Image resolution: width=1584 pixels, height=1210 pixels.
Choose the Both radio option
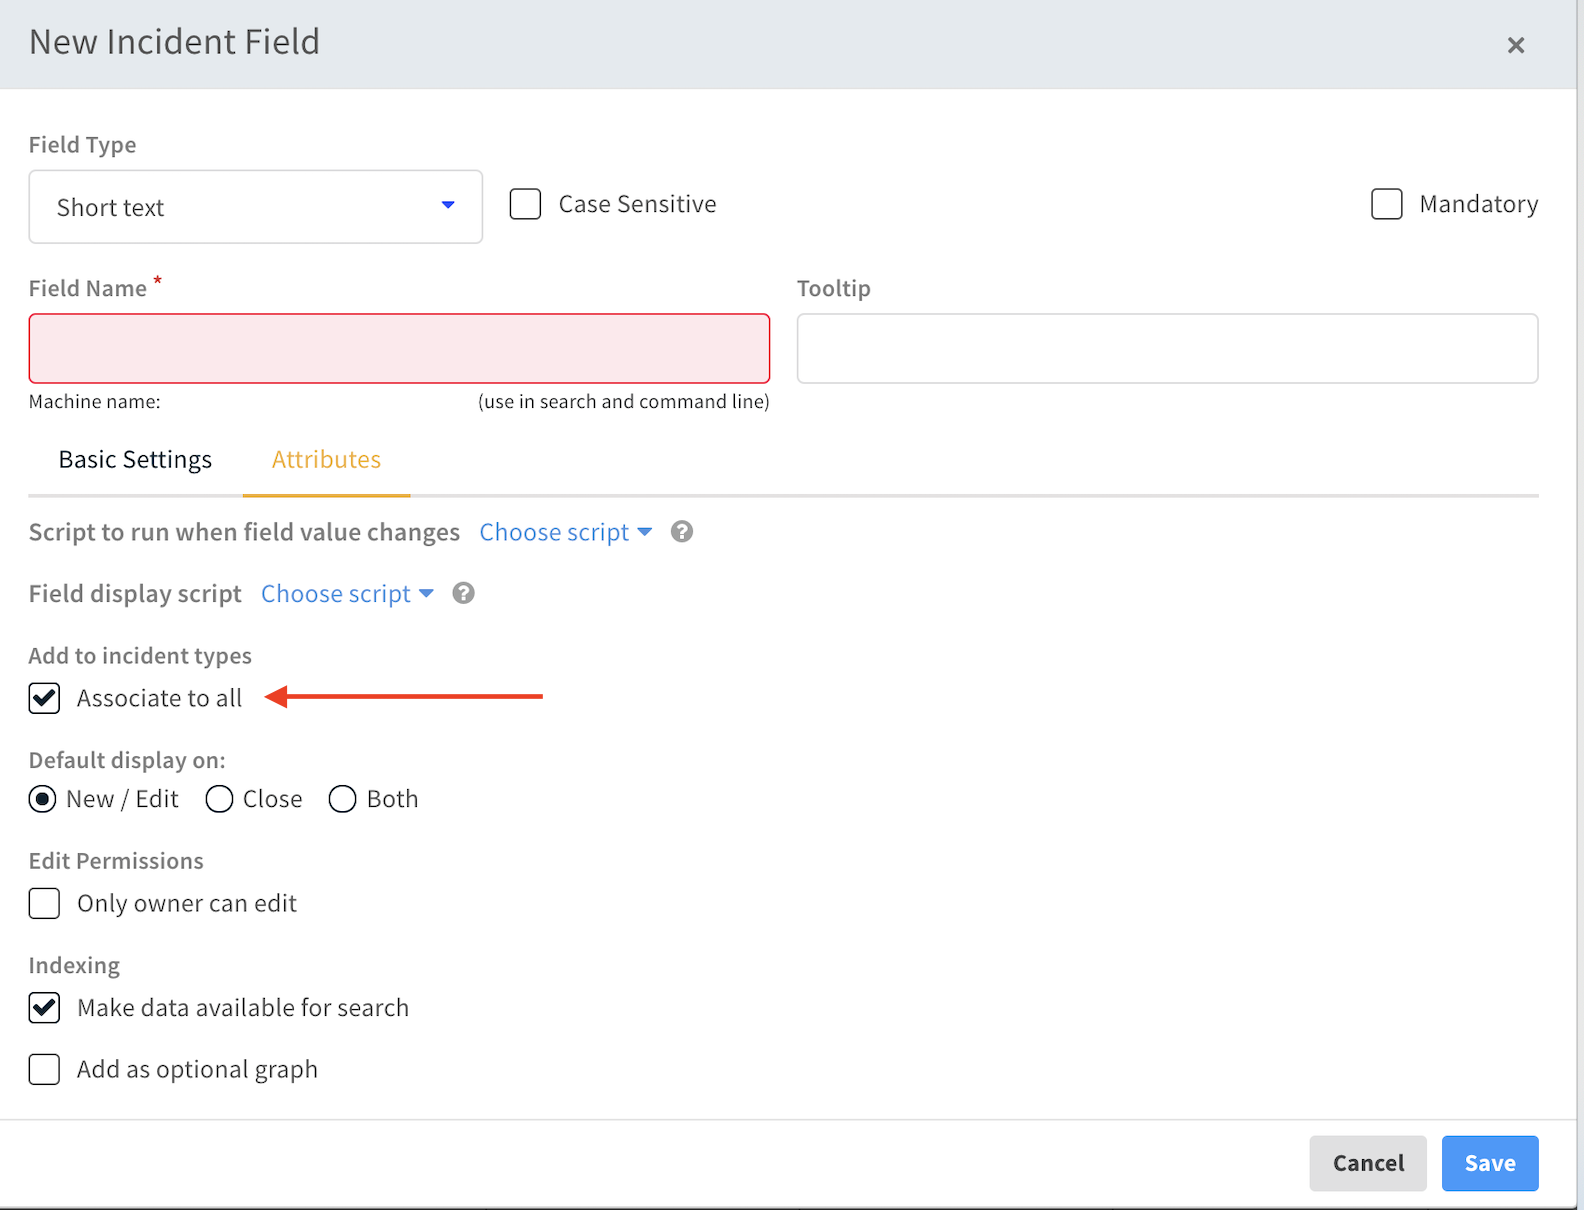pos(342,799)
